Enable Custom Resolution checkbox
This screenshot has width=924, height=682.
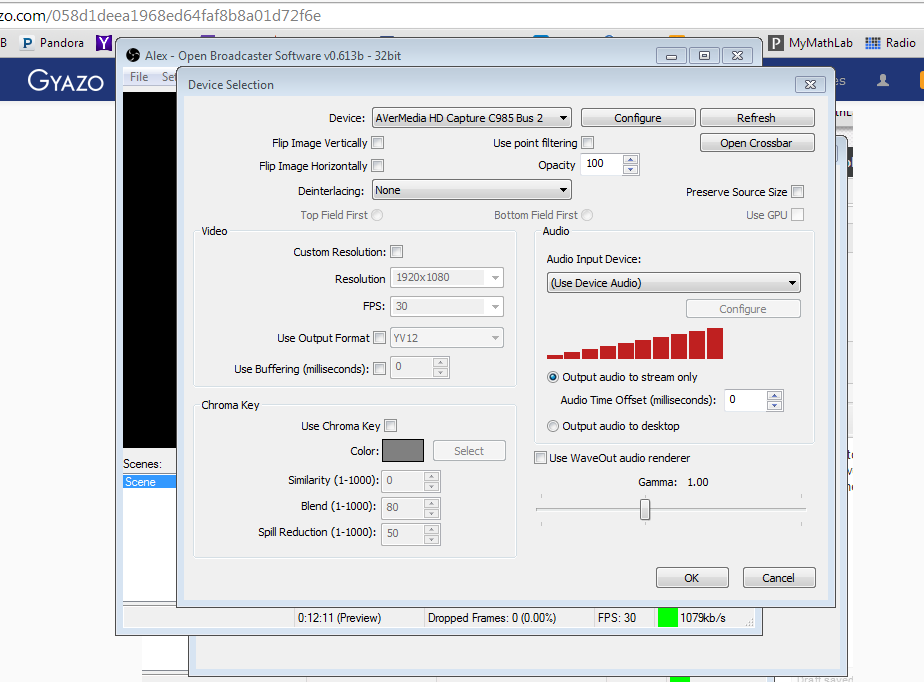click(x=397, y=252)
